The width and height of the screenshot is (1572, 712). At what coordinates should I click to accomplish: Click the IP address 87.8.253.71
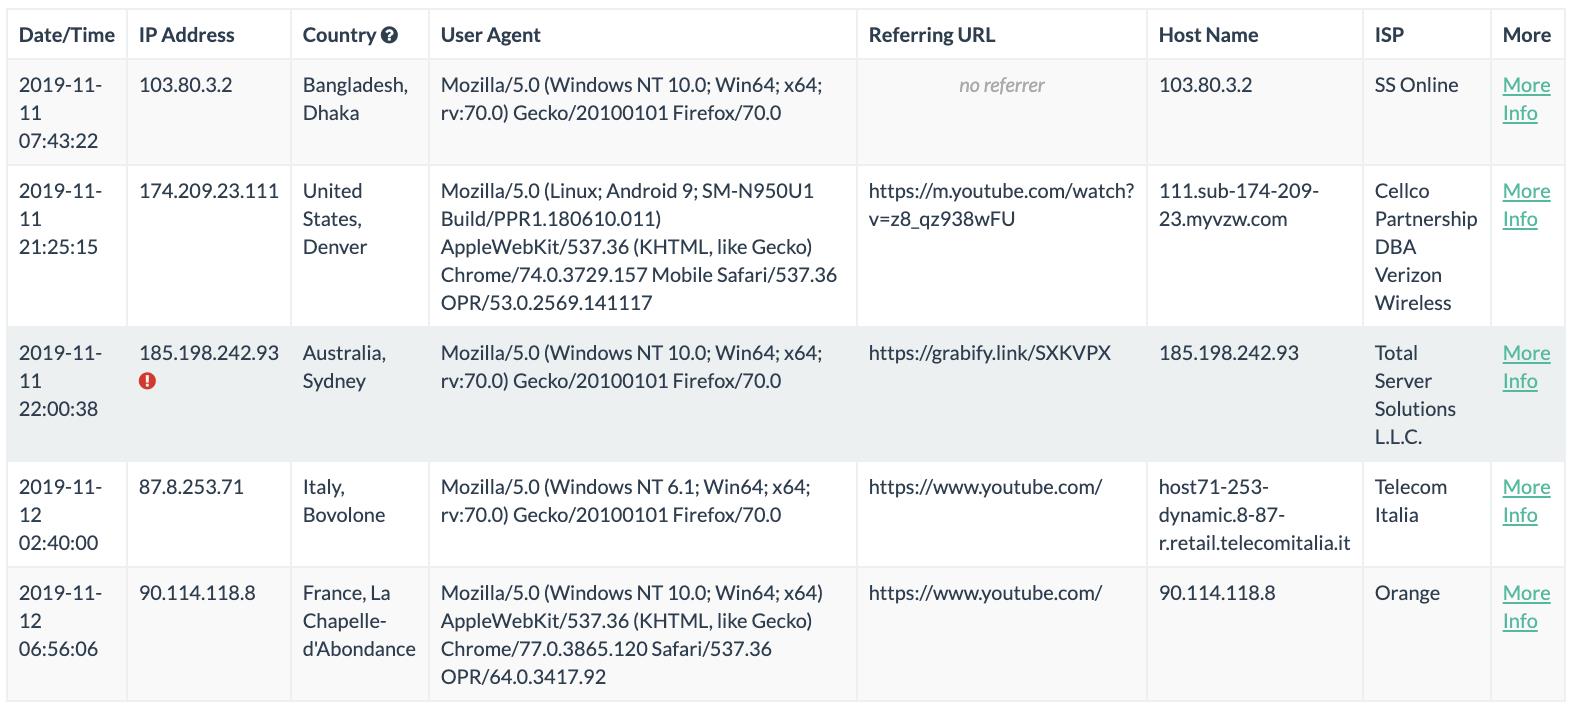coord(191,487)
